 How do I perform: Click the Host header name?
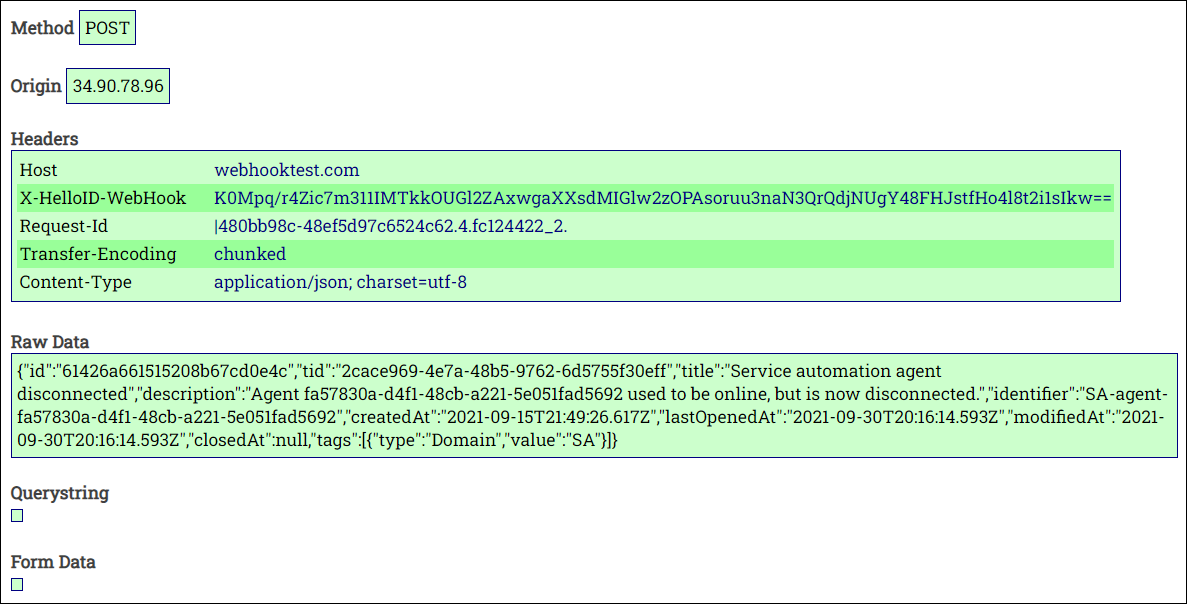[39, 170]
